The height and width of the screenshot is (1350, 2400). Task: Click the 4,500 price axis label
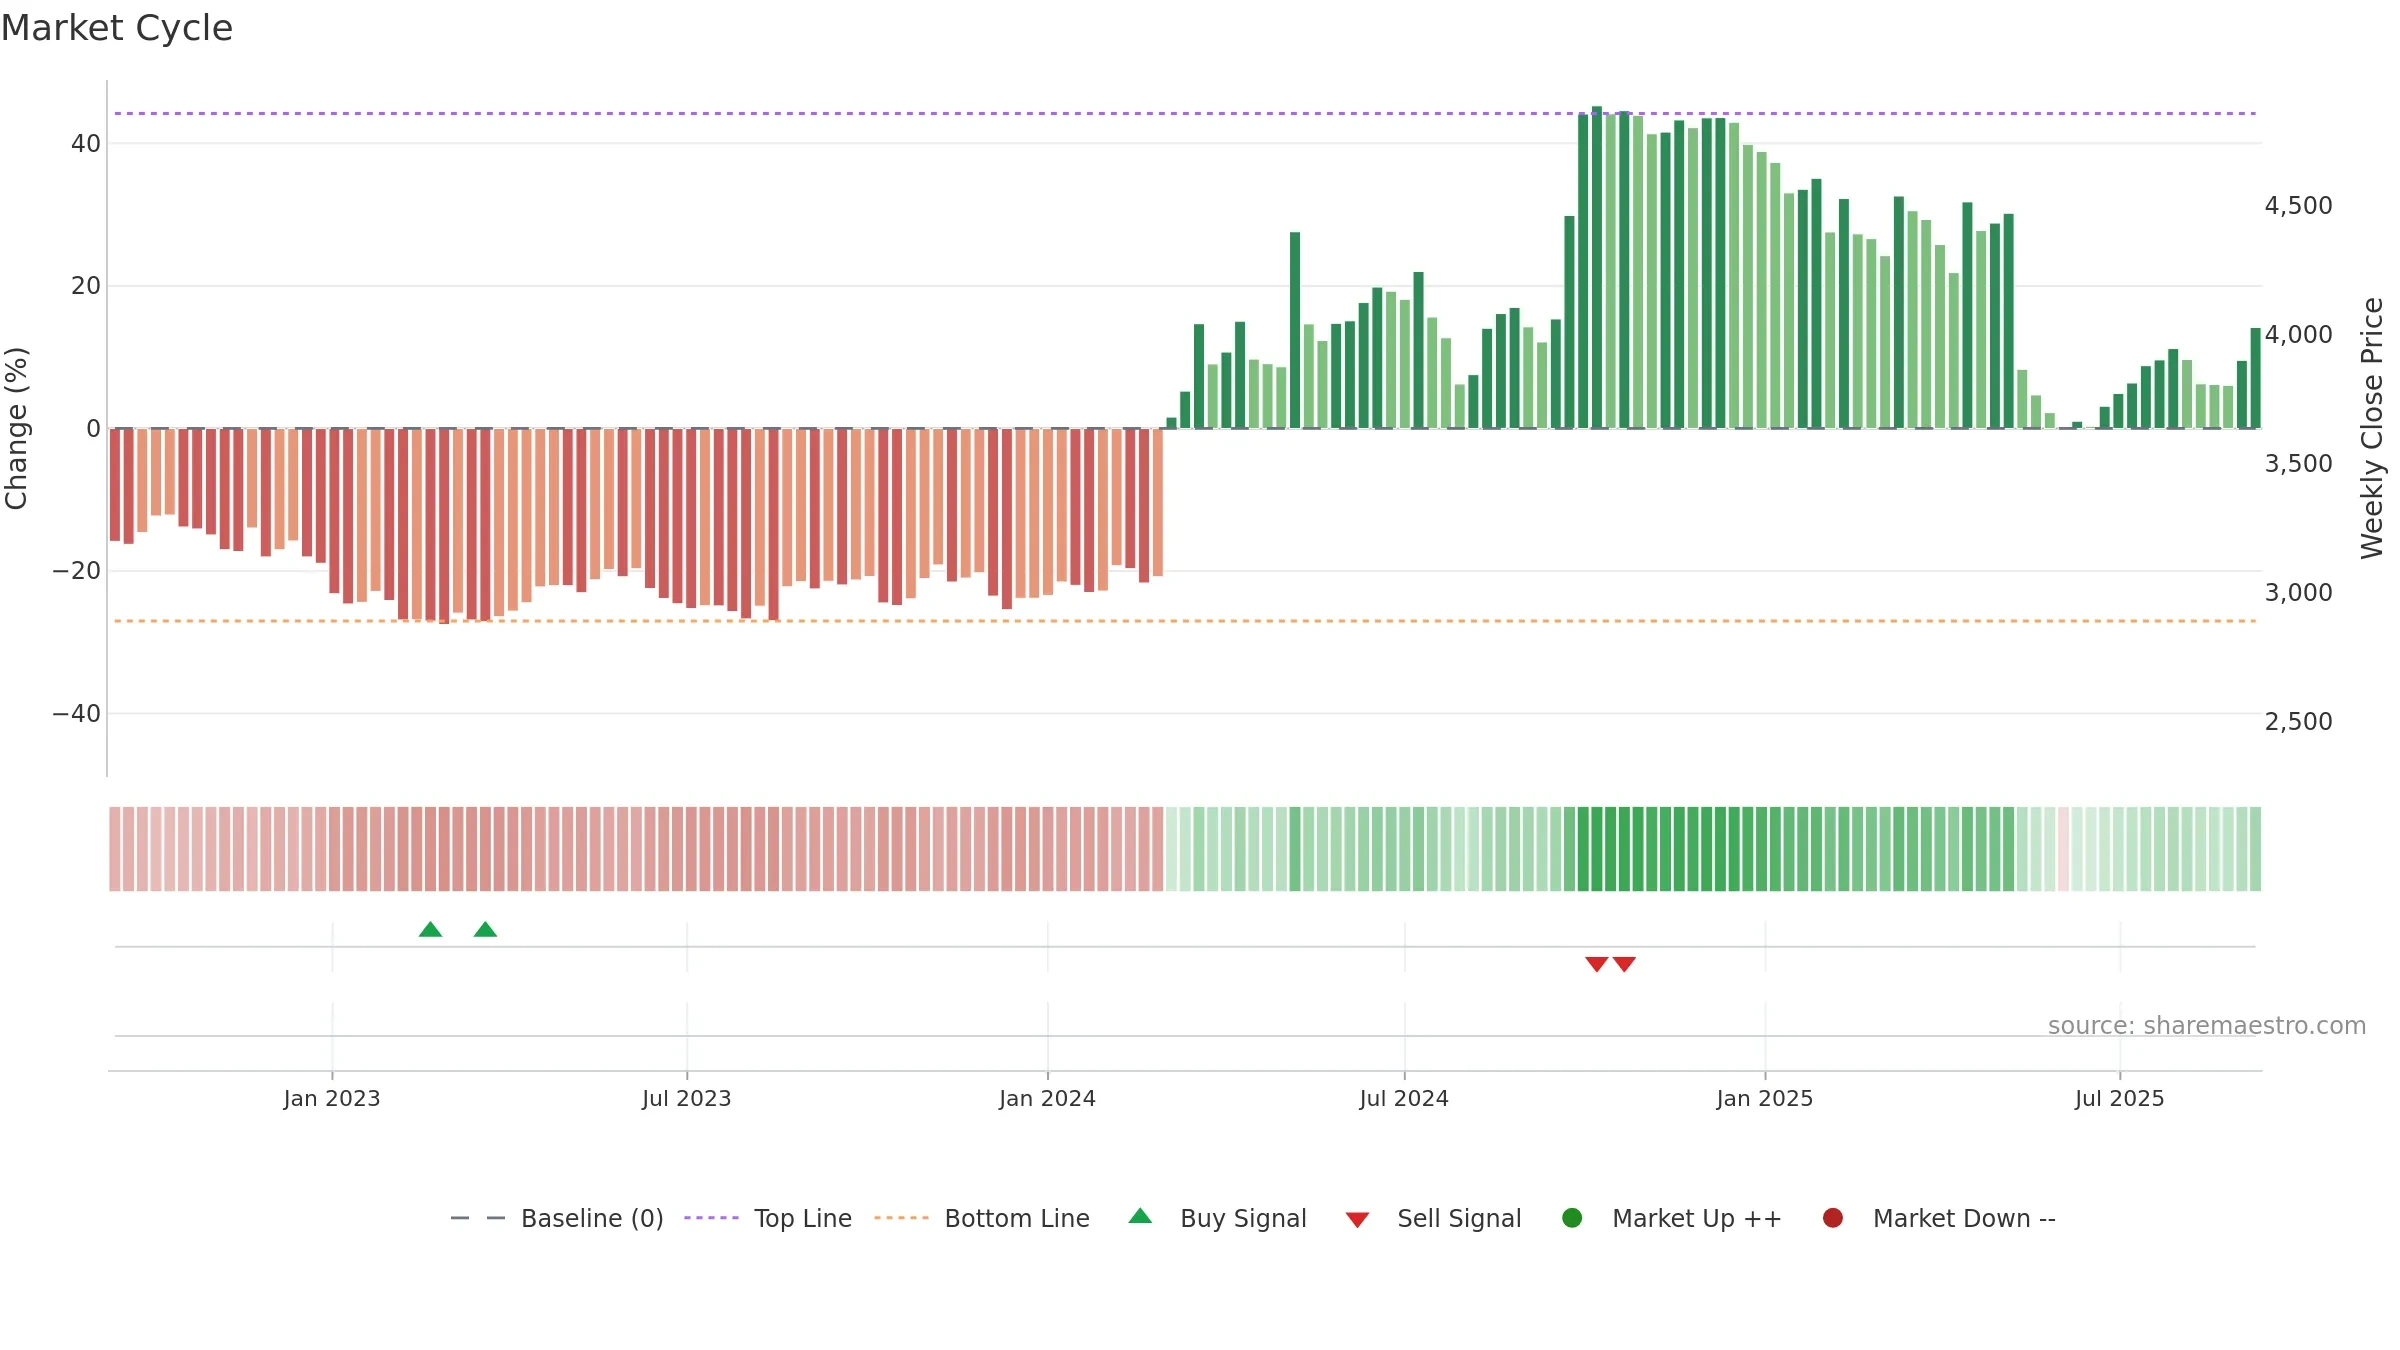(x=2298, y=206)
